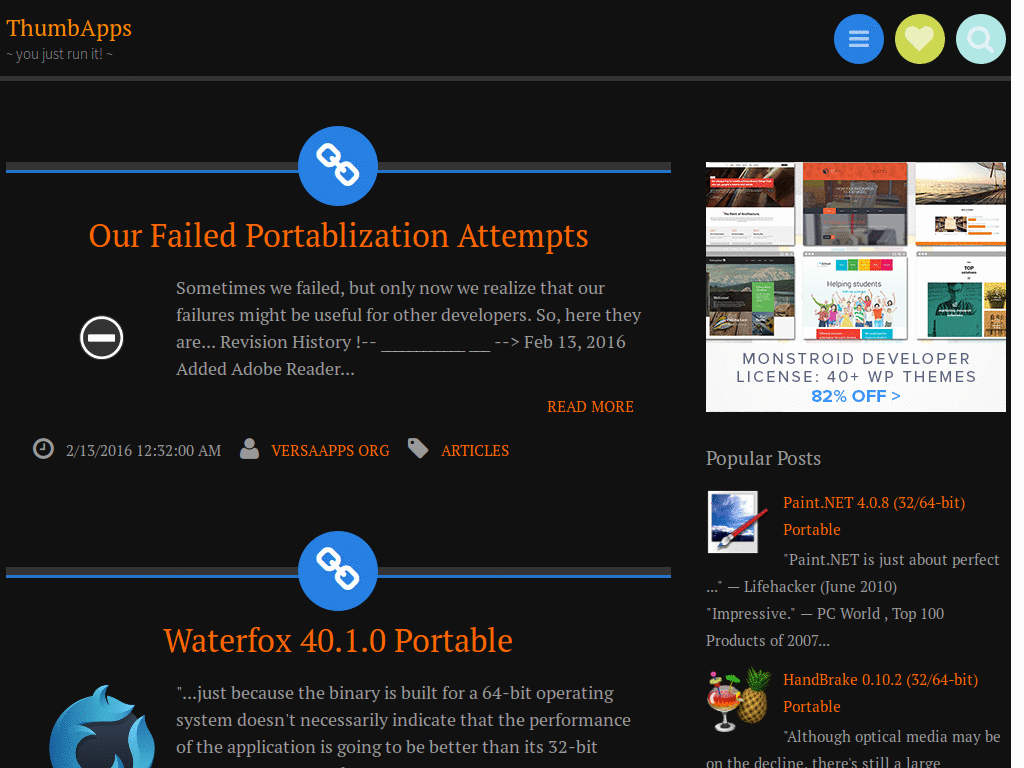Click the Paint.NET thumbnail image
1024x768 pixels.
(737, 522)
